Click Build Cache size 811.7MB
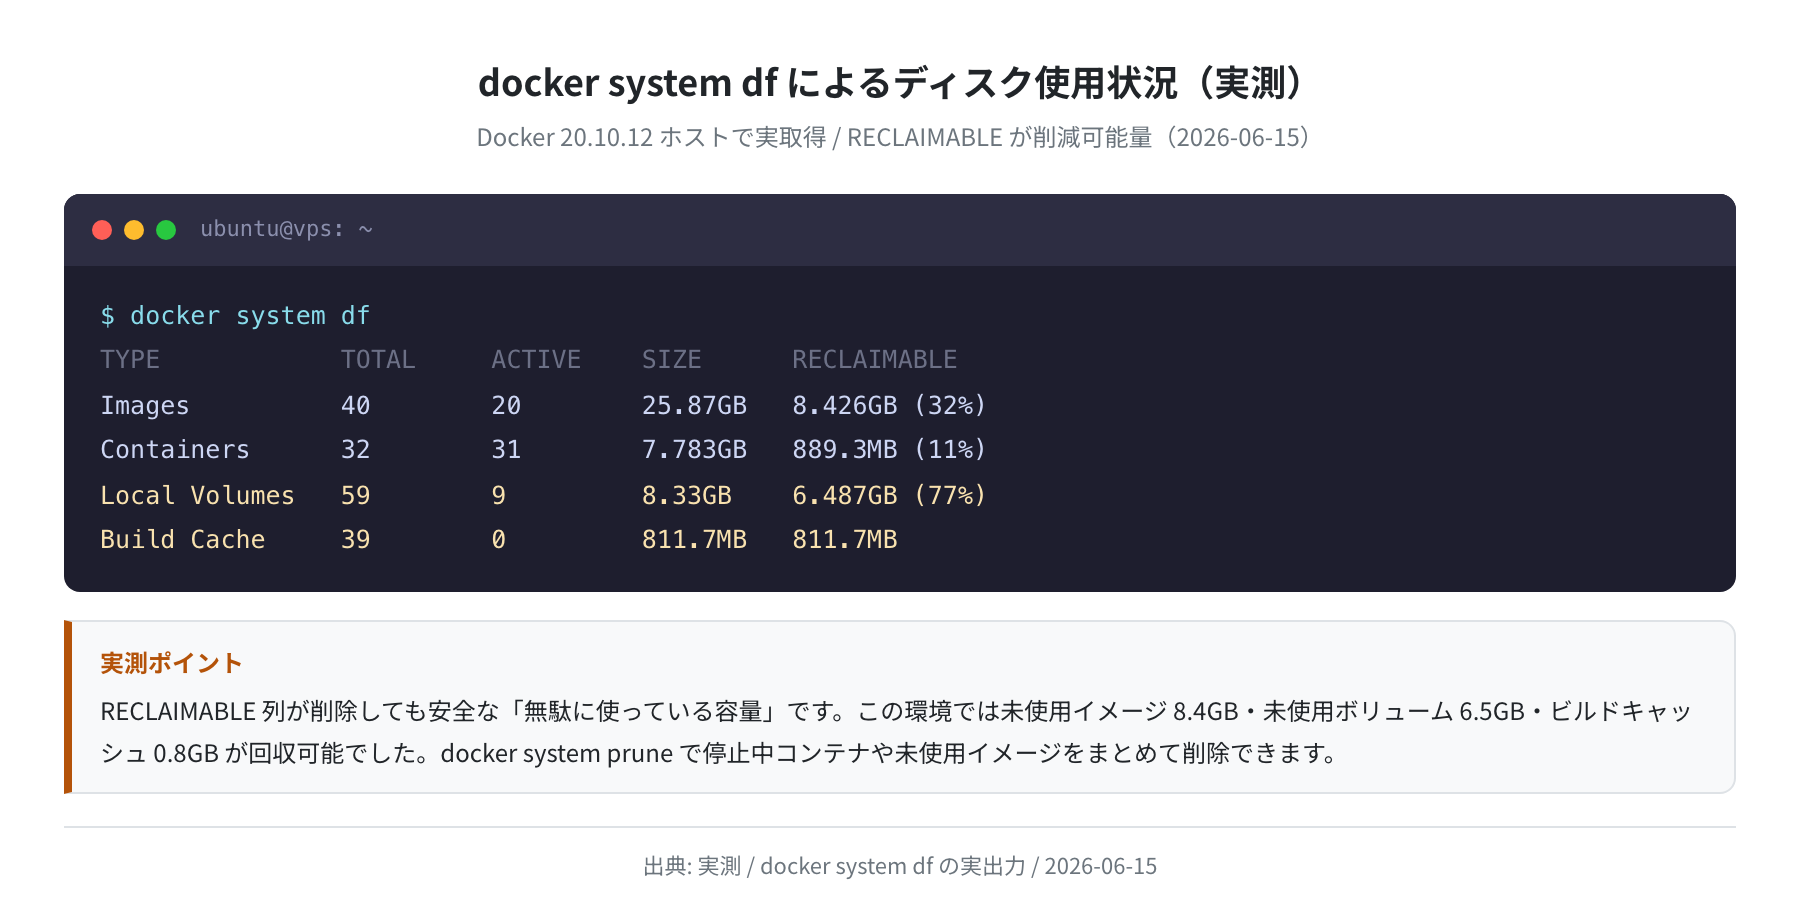This screenshot has height=922, width=1800. coord(695,540)
